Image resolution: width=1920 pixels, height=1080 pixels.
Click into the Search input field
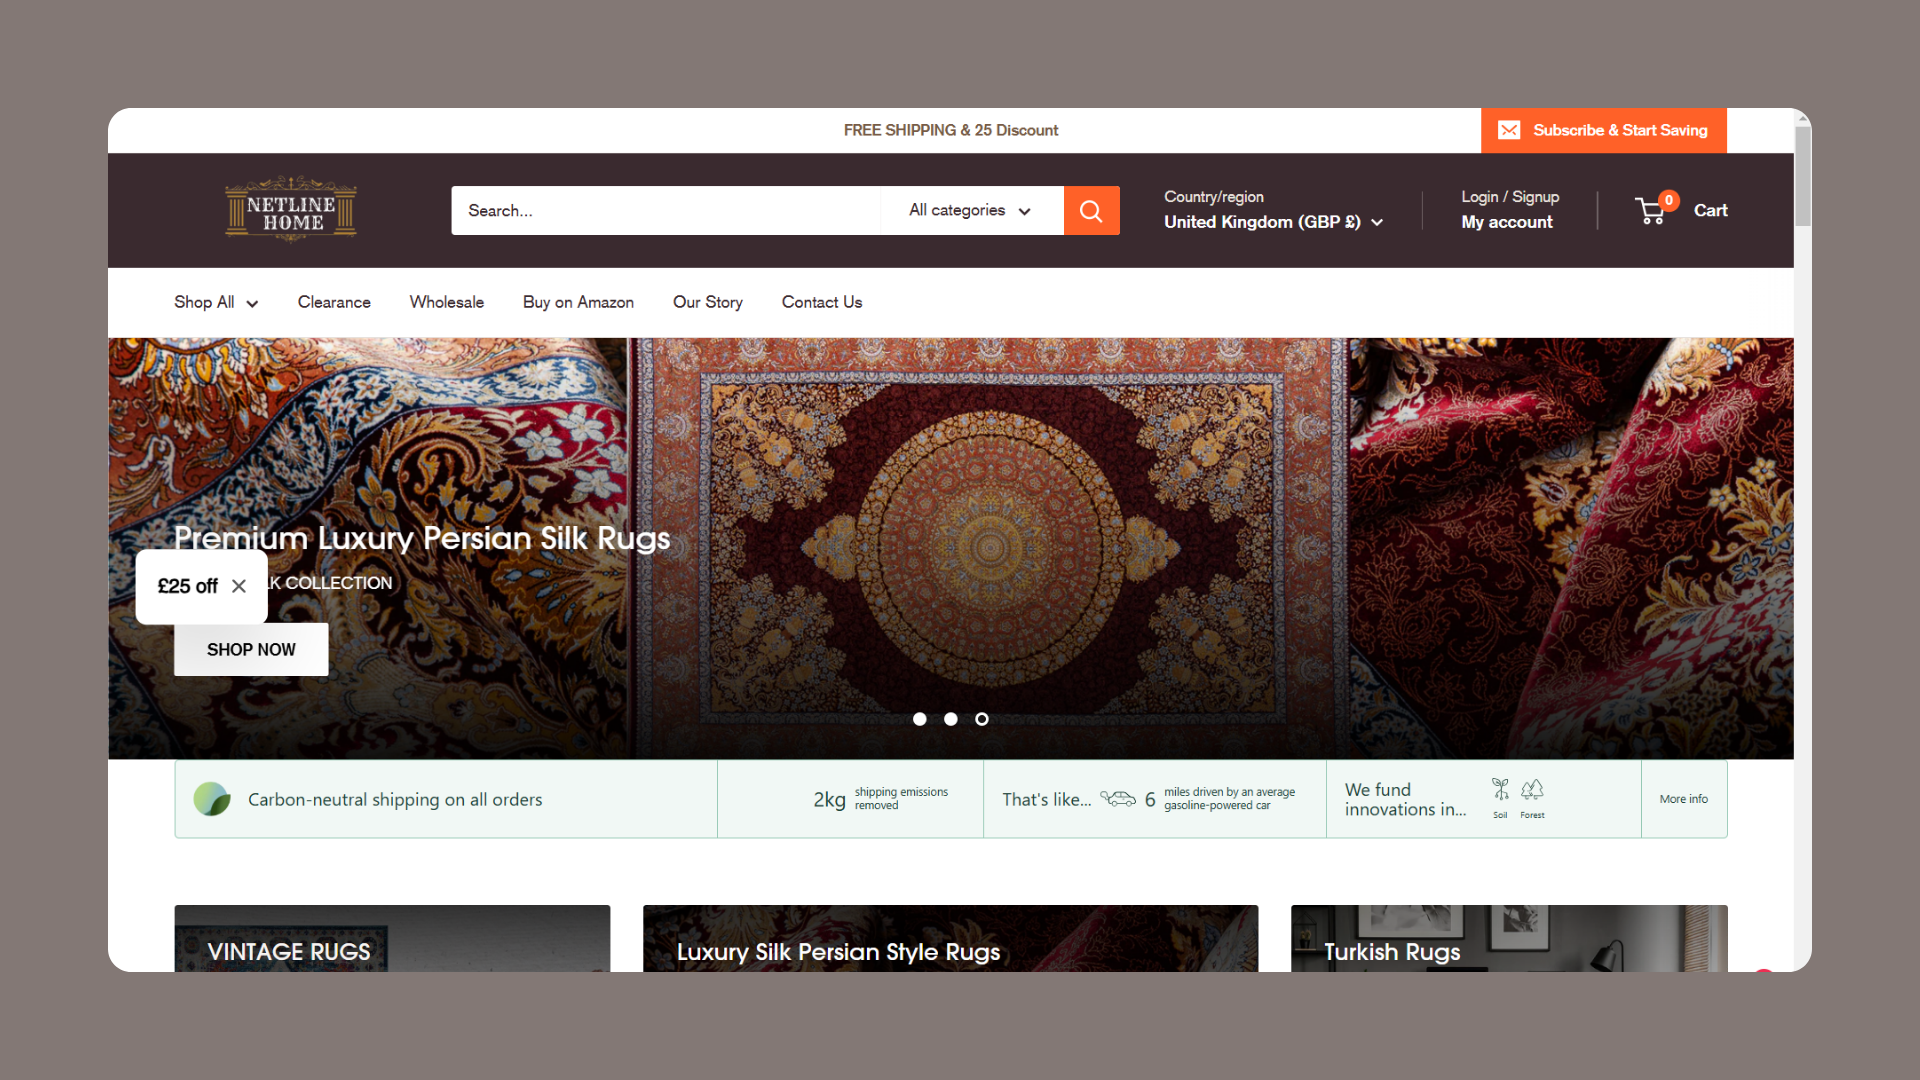[x=665, y=211]
